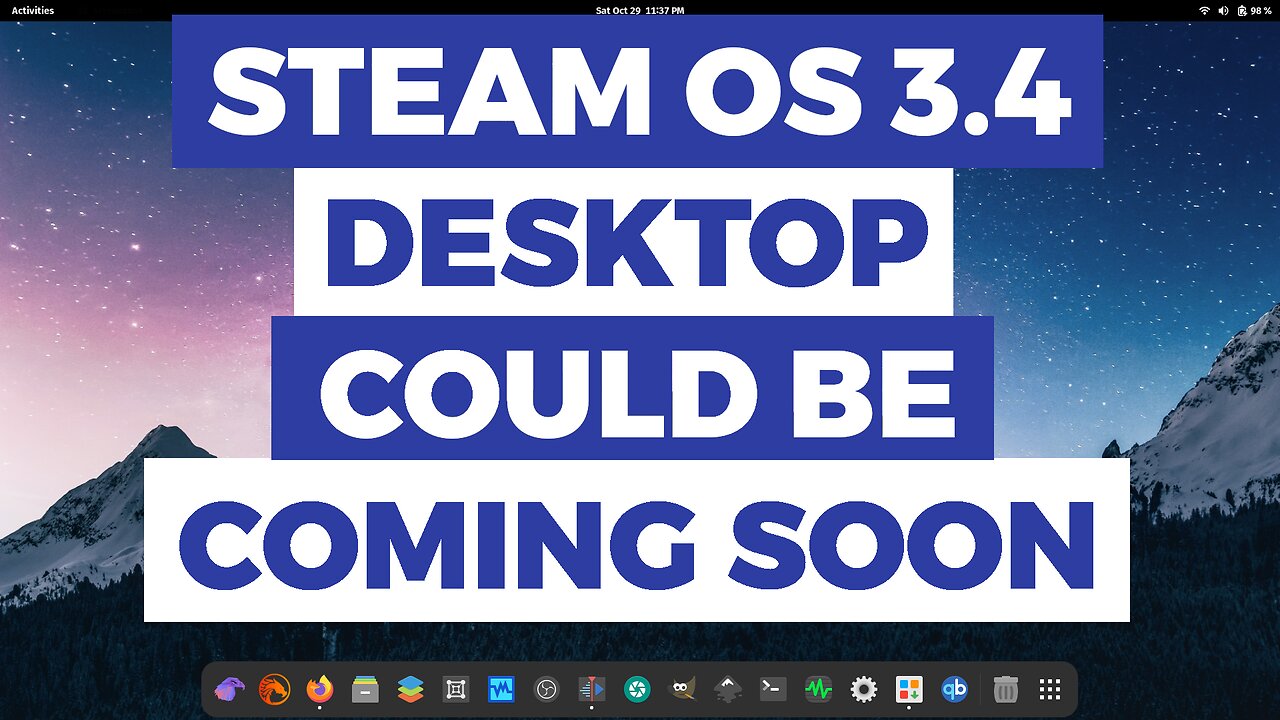Screen dimensions: 1280x720
Task: Click the Wi-Fi status icon
Action: click(1204, 10)
